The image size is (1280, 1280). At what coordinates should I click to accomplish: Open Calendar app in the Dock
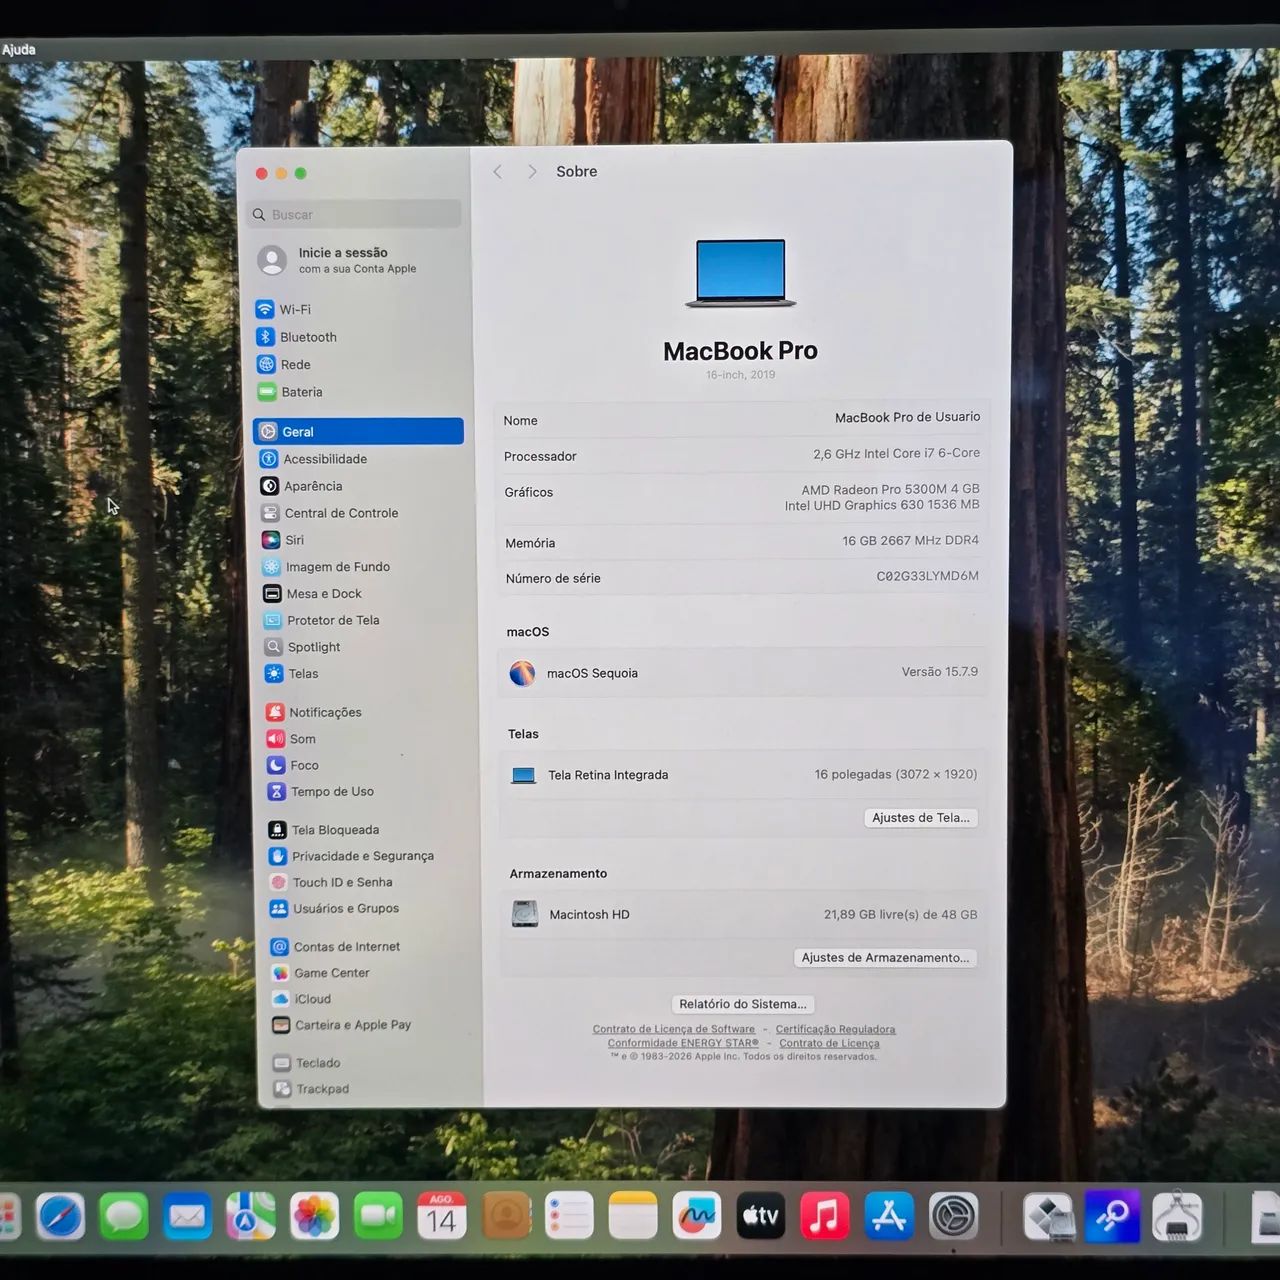(x=442, y=1216)
